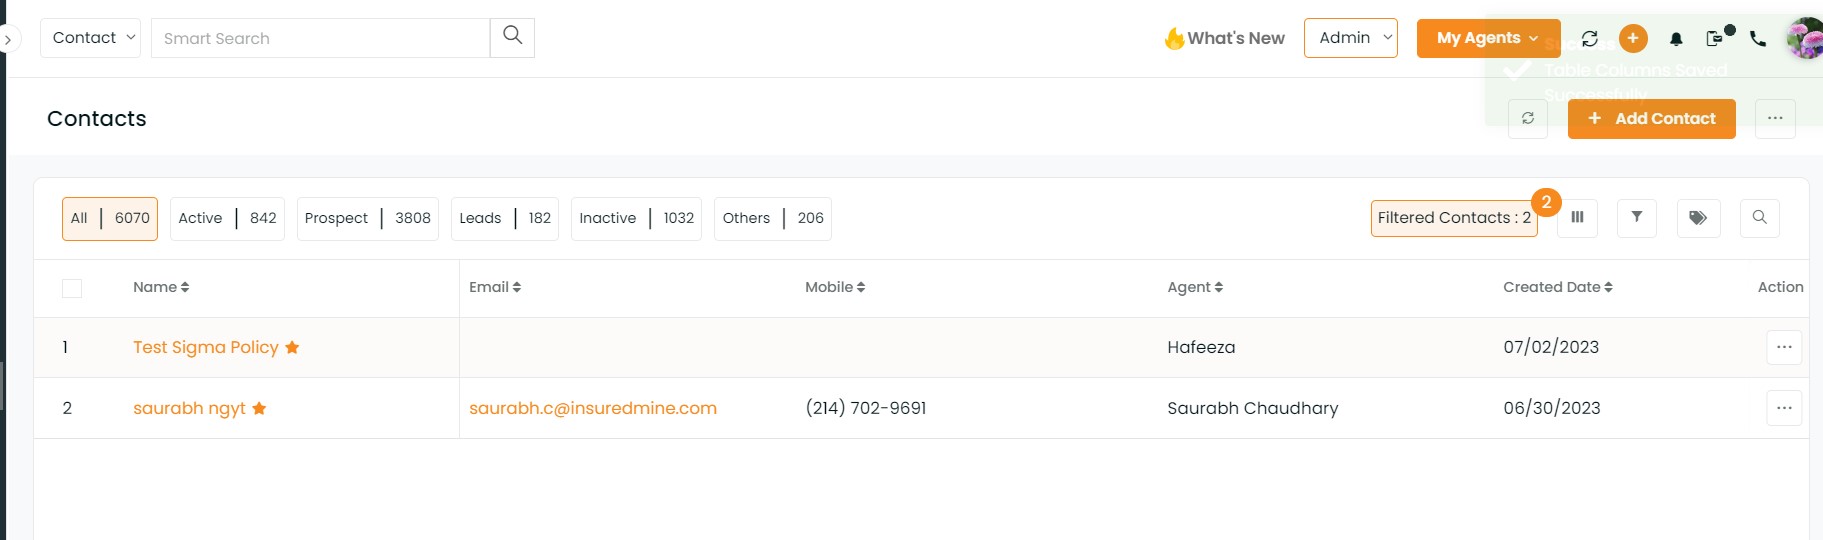Refresh contacts list with reload icon
Screen dimensions: 1823x540
click(x=1528, y=118)
